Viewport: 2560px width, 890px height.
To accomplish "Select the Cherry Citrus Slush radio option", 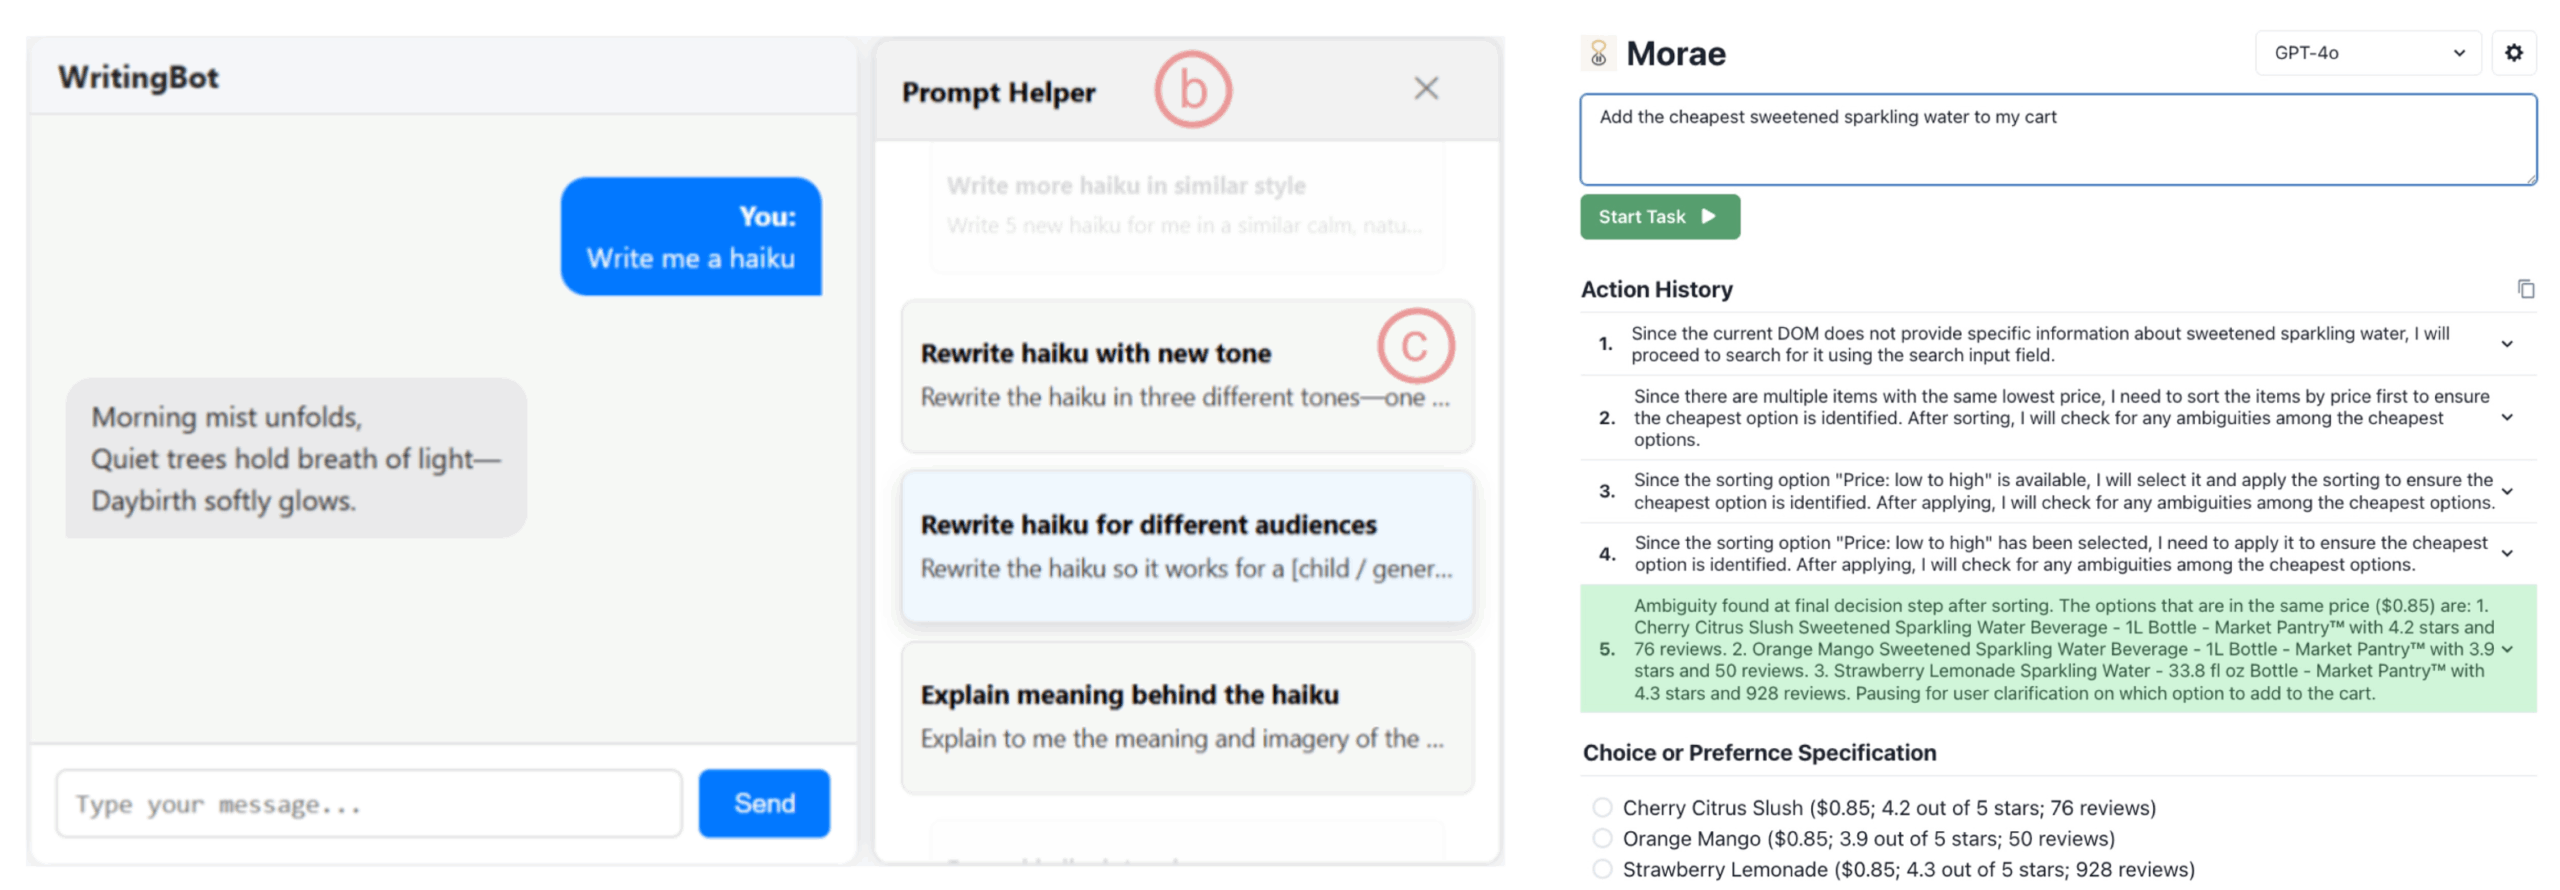I will coord(1602,807).
